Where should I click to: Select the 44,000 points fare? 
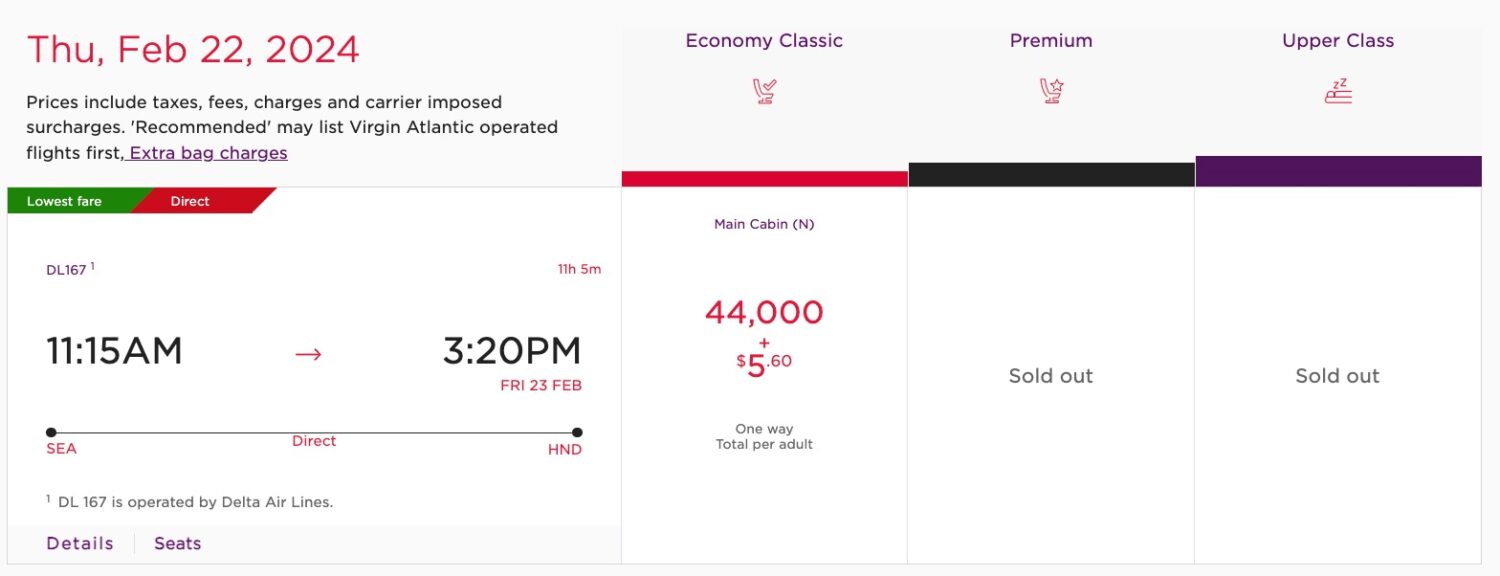point(763,313)
